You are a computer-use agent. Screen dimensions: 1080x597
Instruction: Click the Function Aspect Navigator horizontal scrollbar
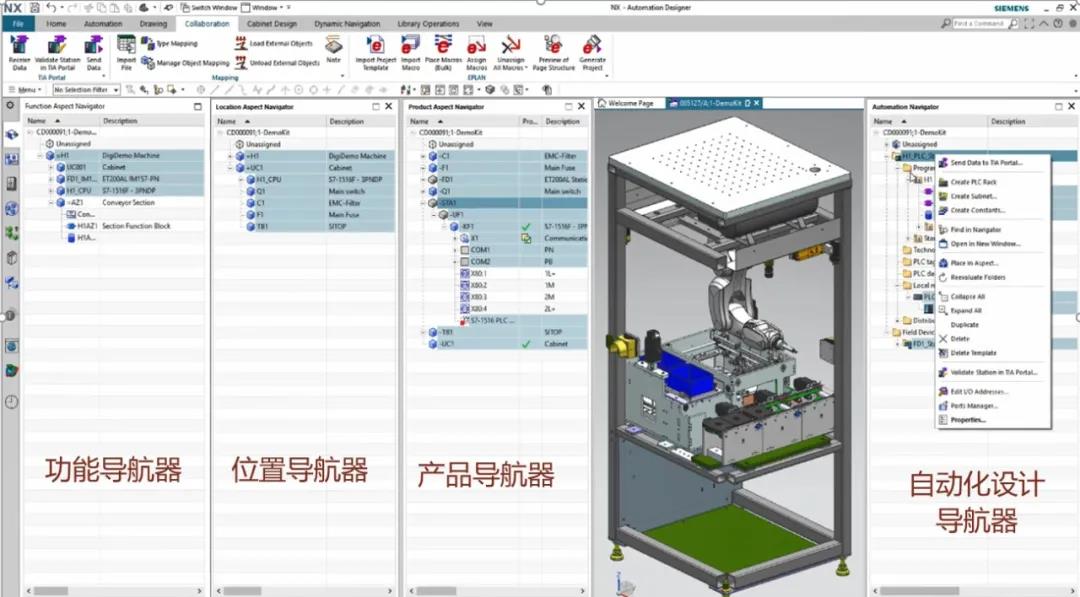click(x=113, y=591)
